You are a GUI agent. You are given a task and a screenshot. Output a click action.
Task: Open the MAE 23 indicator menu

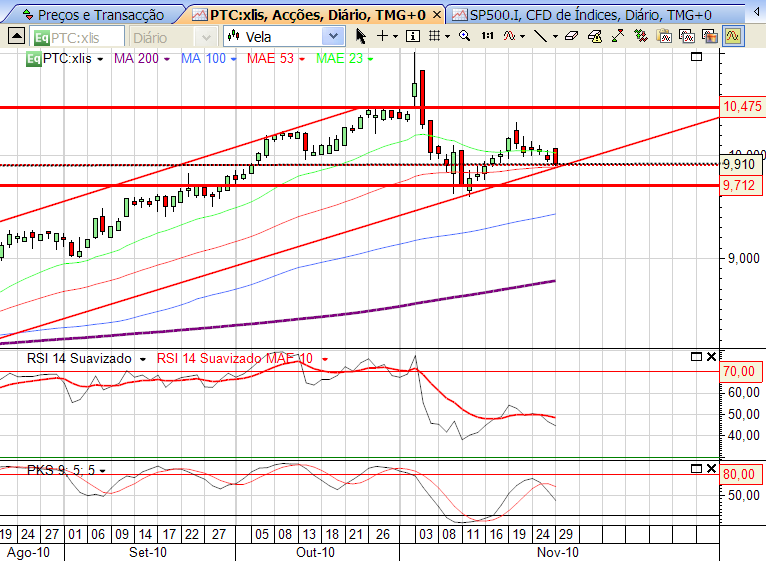pyautogui.click(x=370, y=59)
